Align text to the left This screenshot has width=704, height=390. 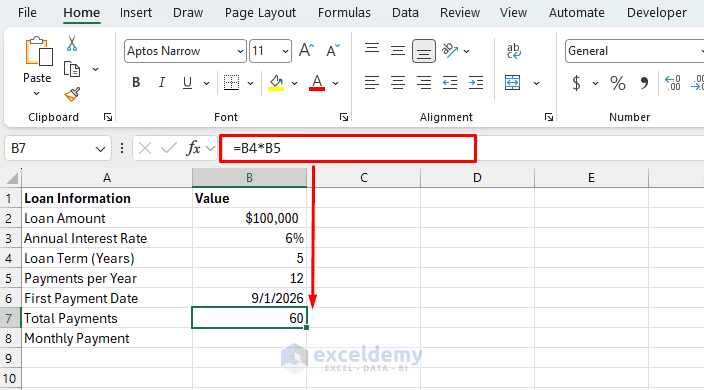click(x=372, y=83)
